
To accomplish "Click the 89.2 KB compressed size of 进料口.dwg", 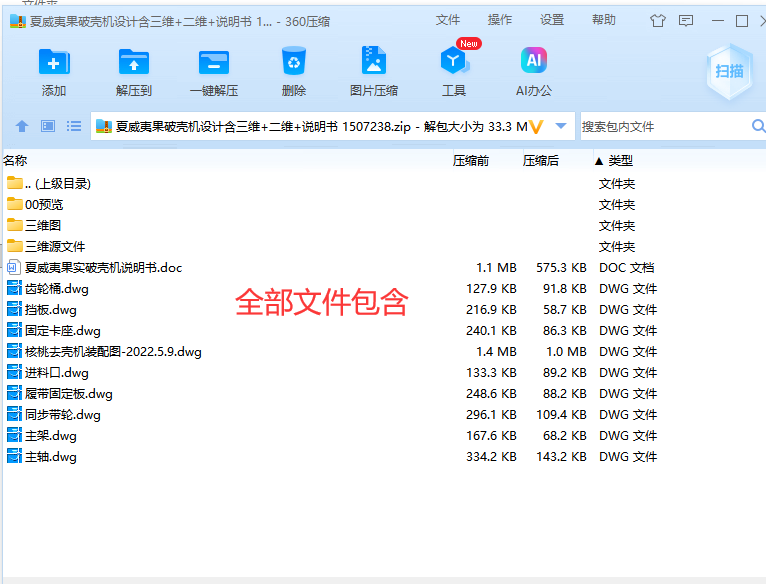I will coord(564,372).
